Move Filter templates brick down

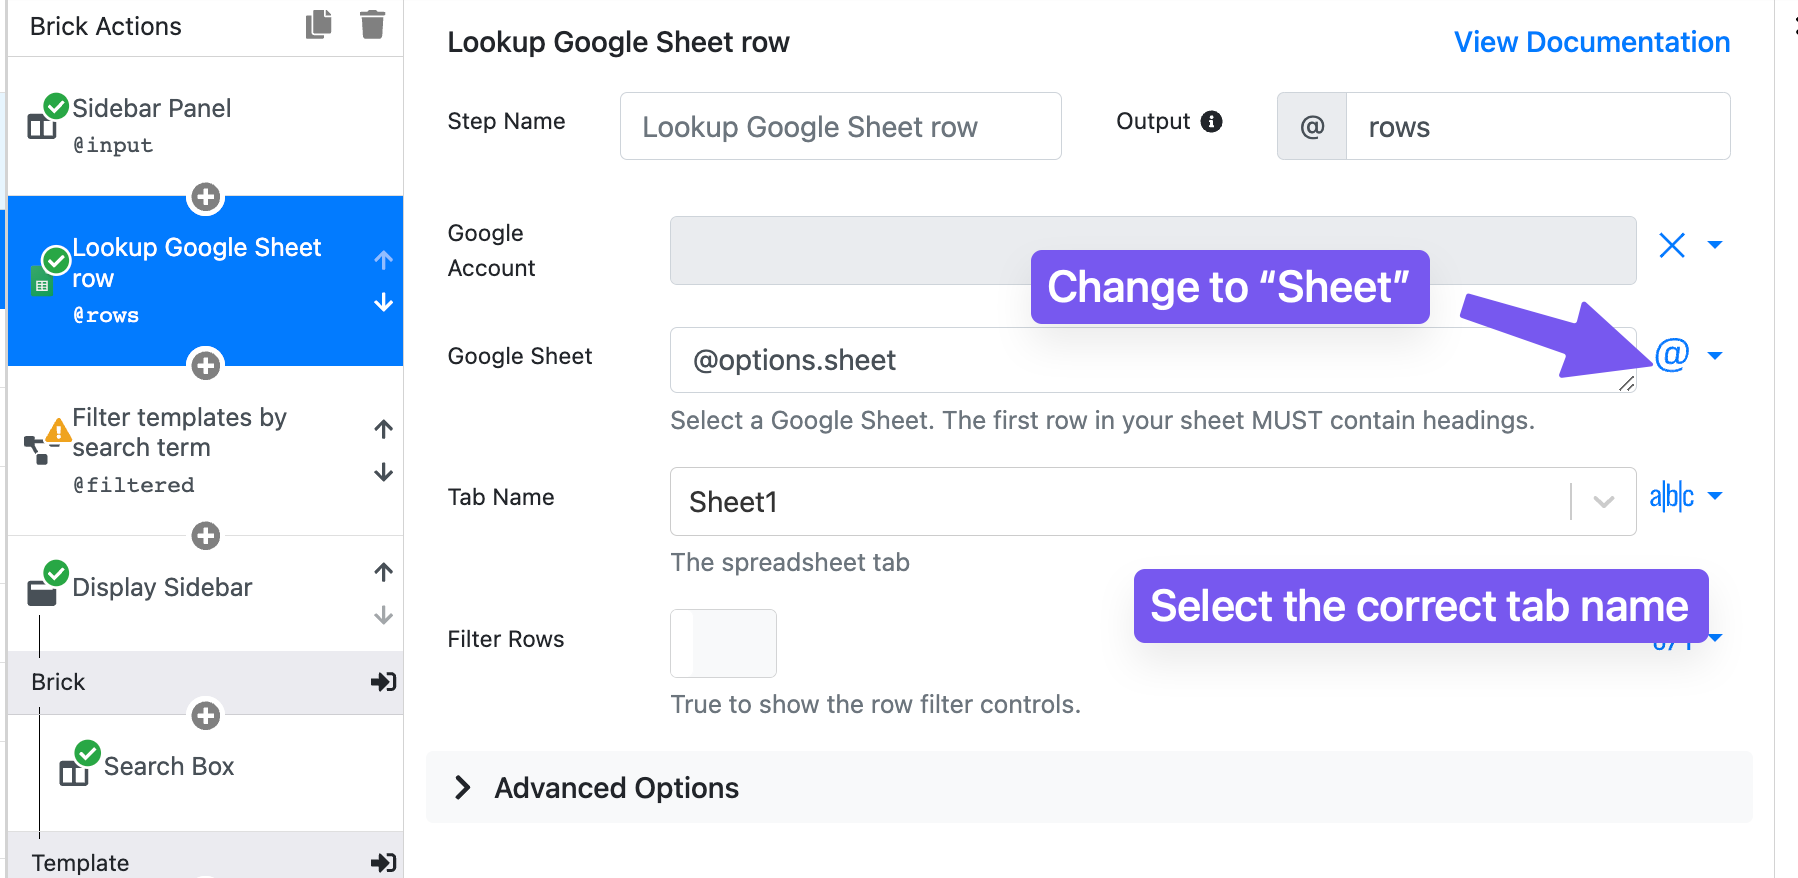point(383,472)
